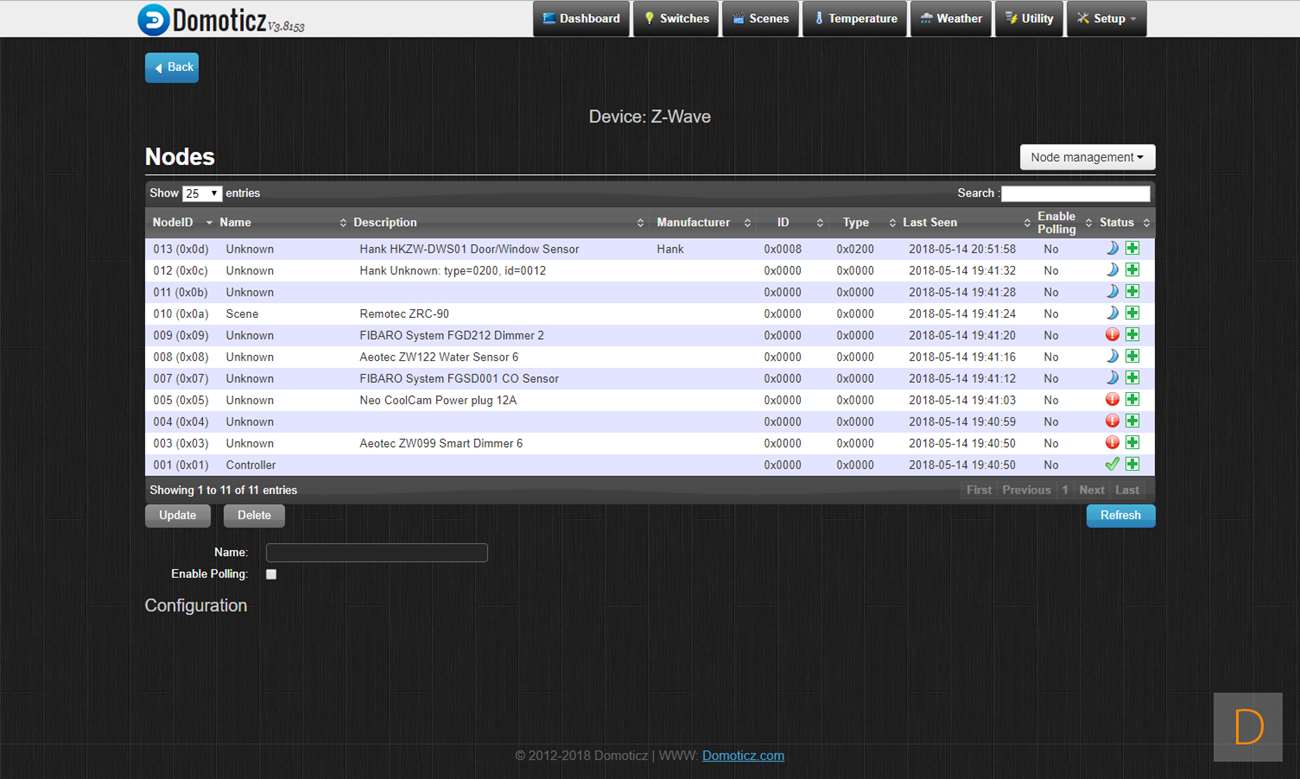Open the Utility section
Image resolution: width=1300 pixels, height=779 pixels.
click(x=1029, y=19)
